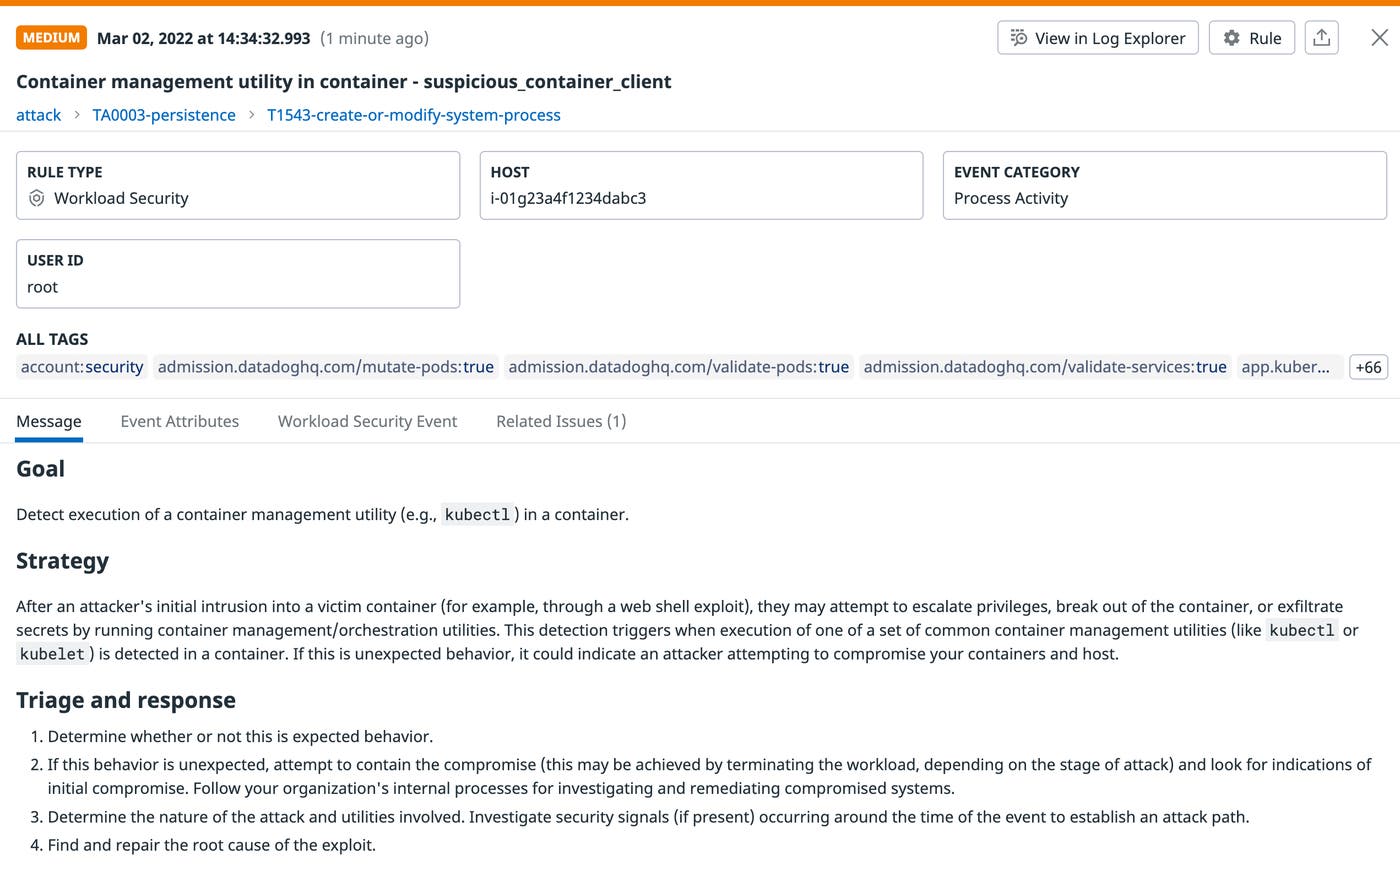Click the shield icon beside Workload Security

34,198
